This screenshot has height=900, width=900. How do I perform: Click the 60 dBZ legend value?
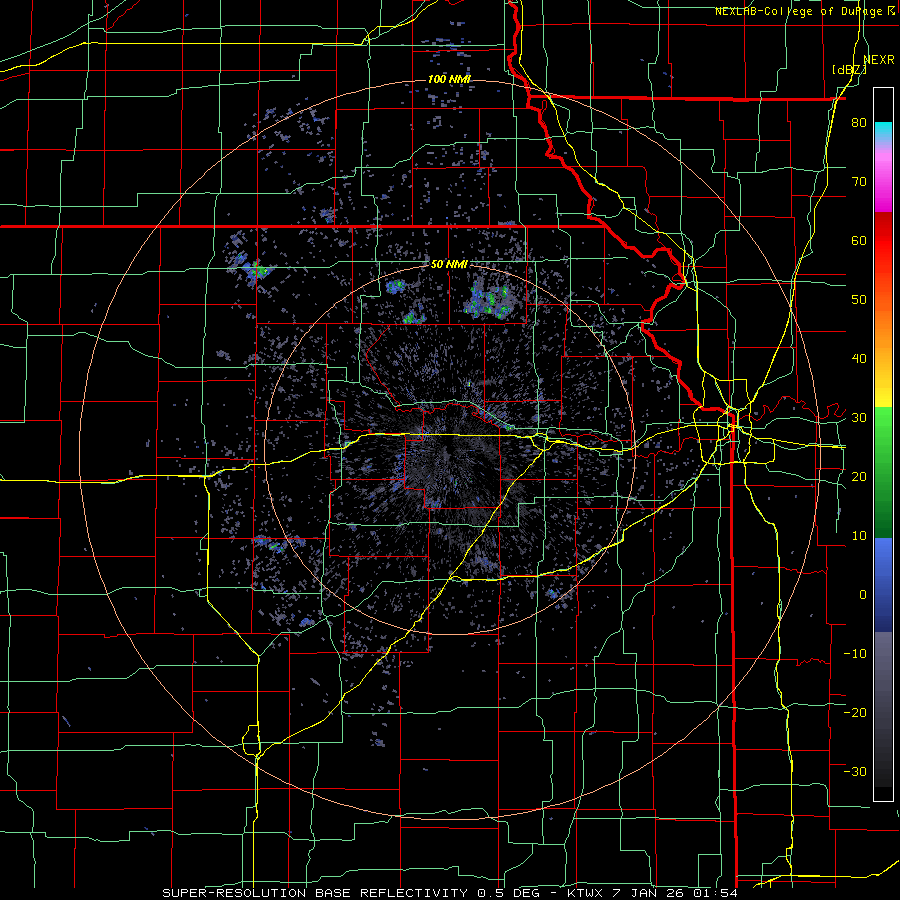[859, 240]
